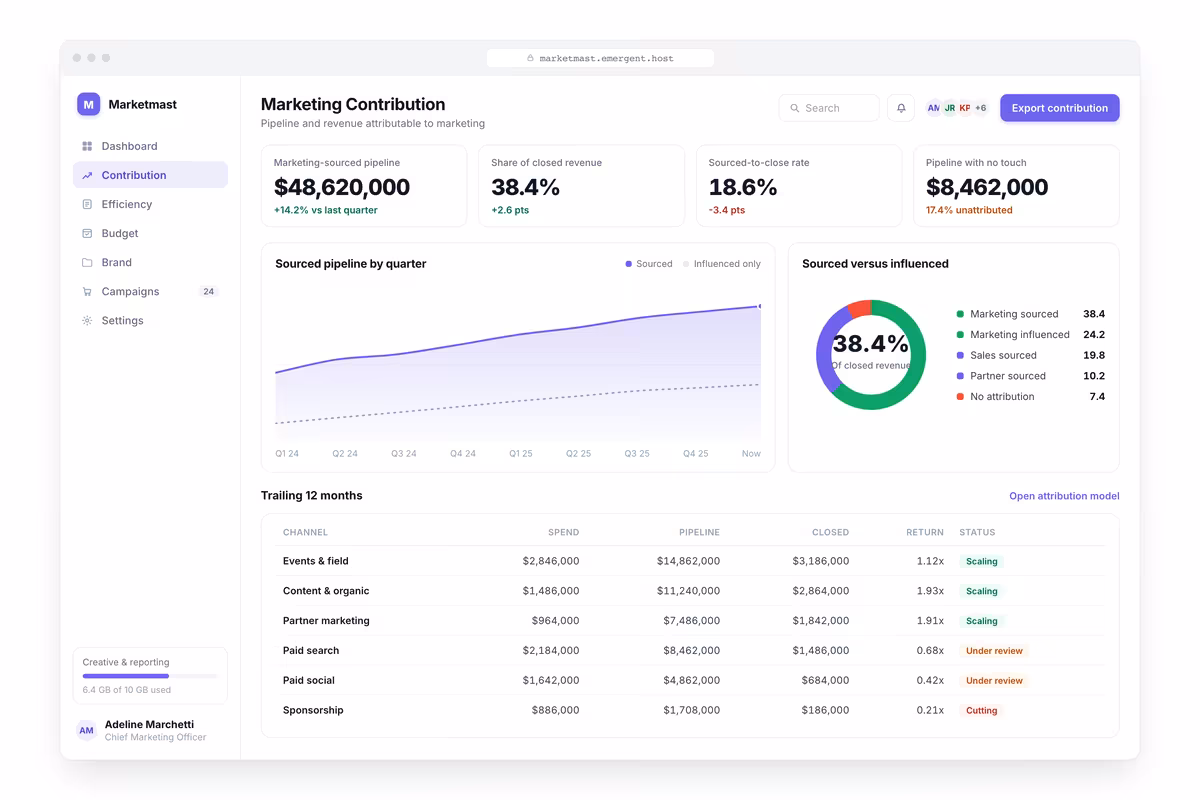Click the Cutting status badge
Image resolution: width=1200 pixels, height=800 pixels.
point(981,710)
